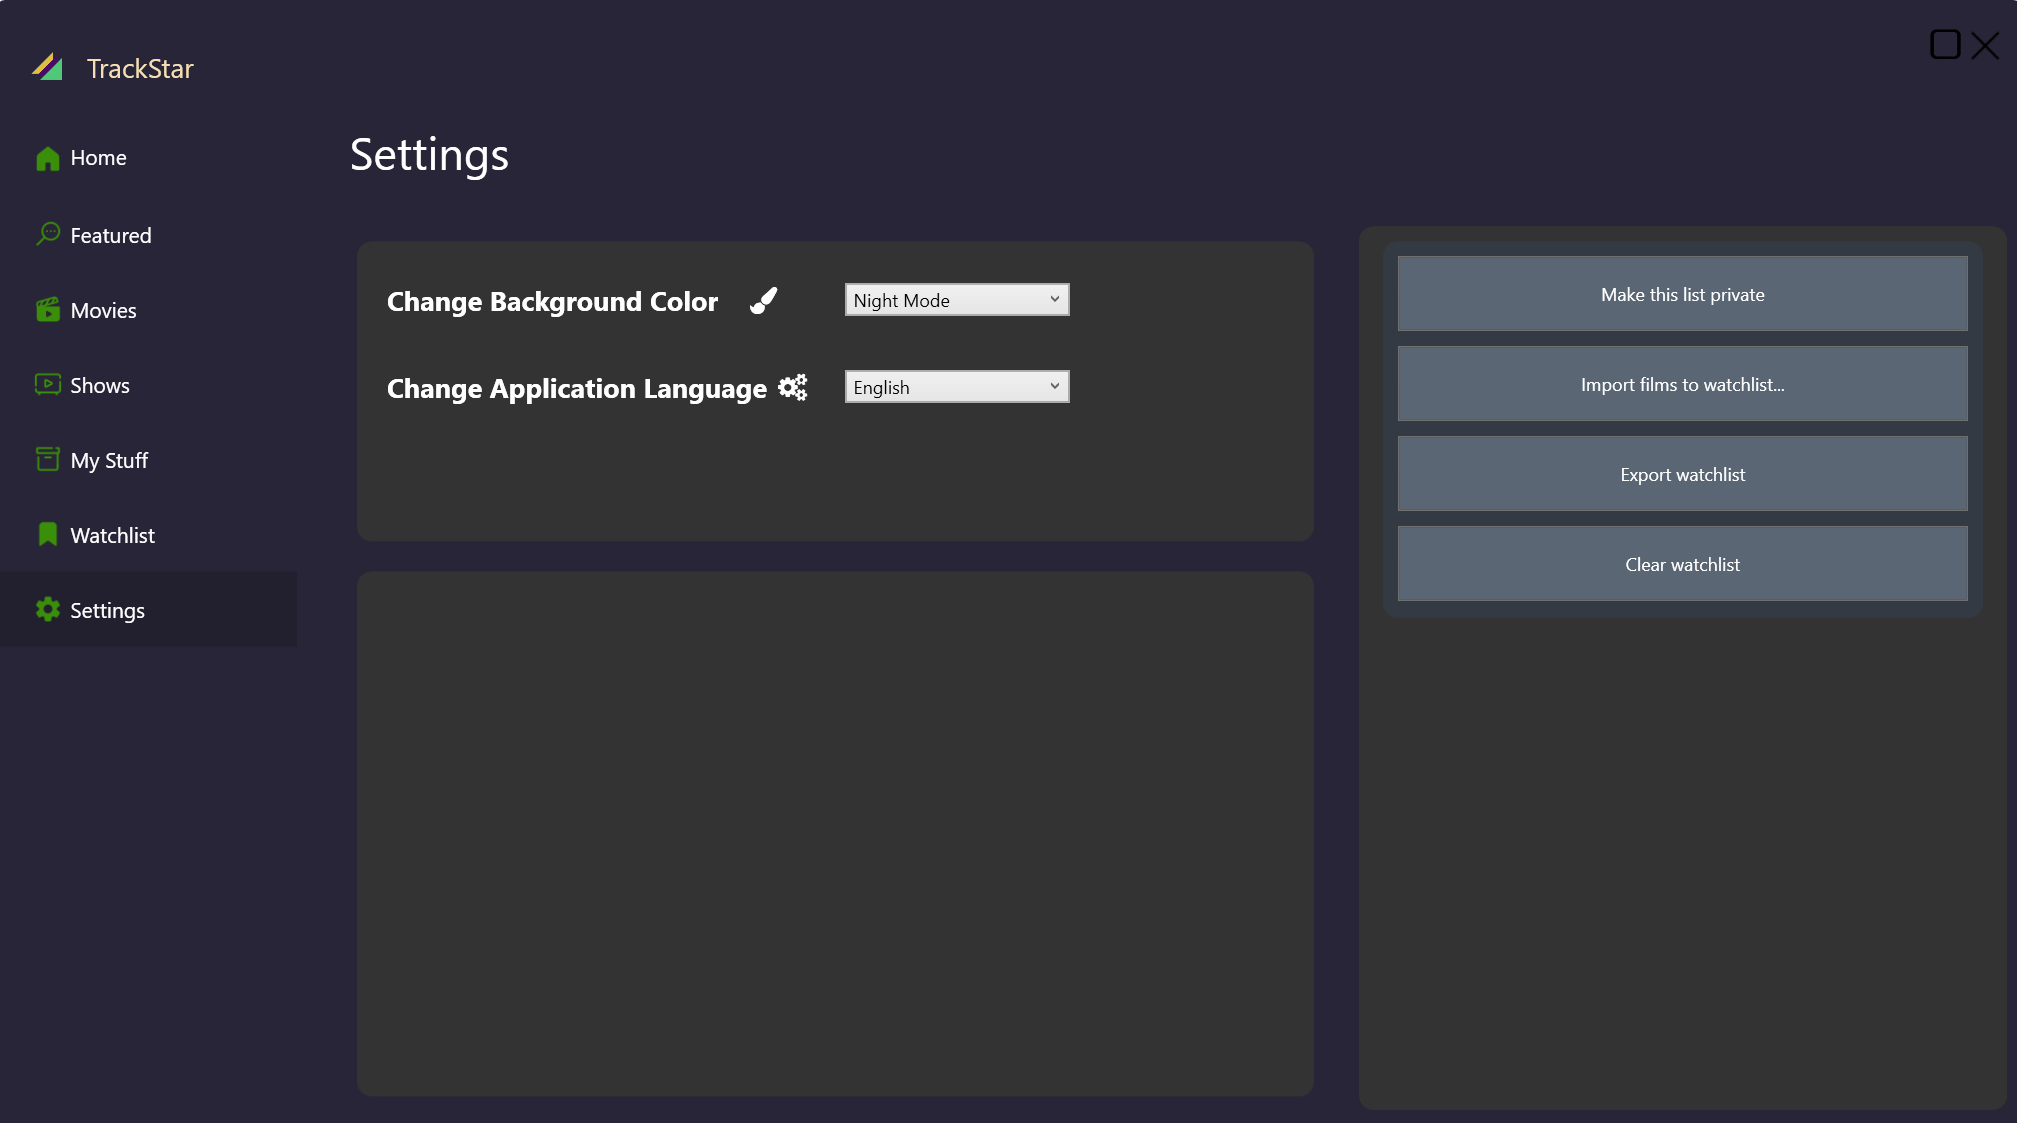
Task: Click Import films to watchlist button
Action: click(1682, 384)
